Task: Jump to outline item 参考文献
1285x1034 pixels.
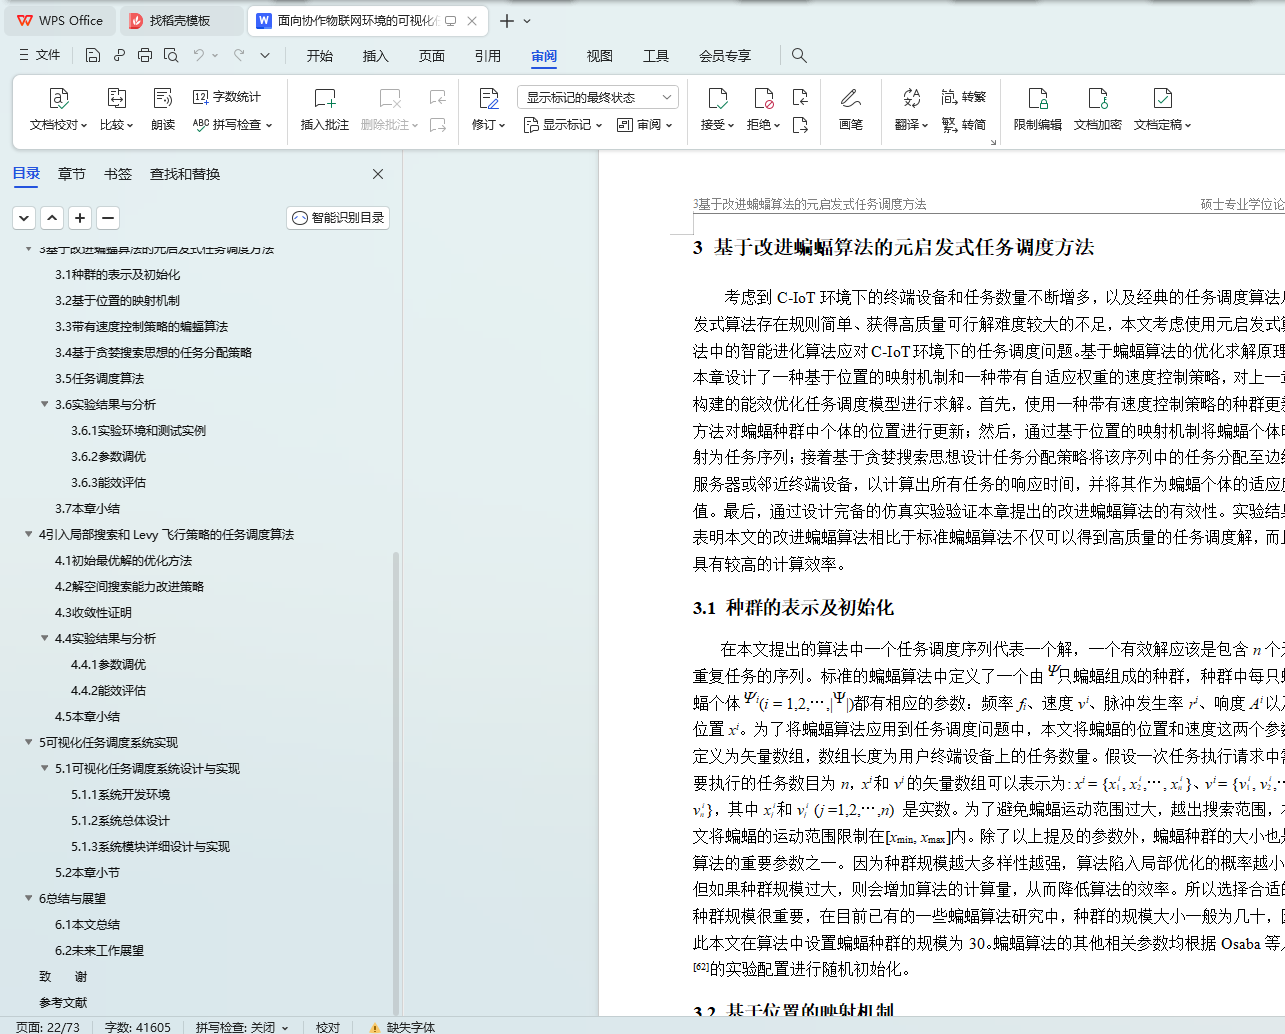Action: pos(63,1002)
